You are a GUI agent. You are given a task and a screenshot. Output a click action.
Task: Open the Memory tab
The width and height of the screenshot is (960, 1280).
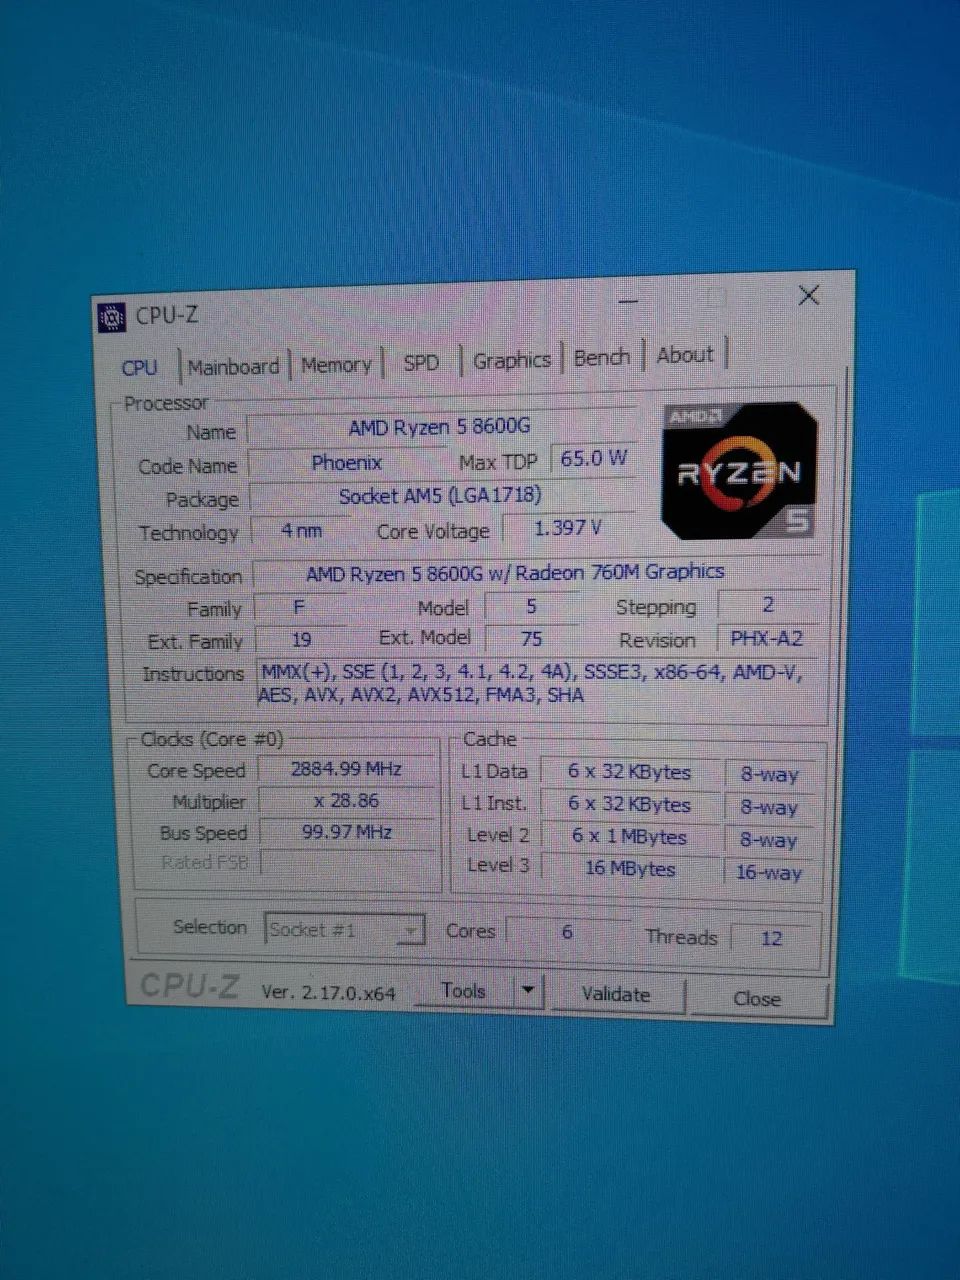336,365
